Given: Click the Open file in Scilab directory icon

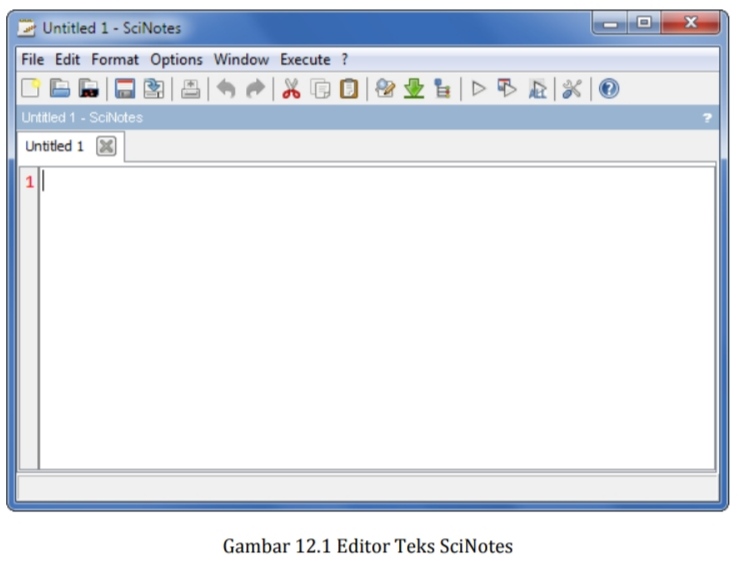Looking at the screenshot, I should [88, 88].
